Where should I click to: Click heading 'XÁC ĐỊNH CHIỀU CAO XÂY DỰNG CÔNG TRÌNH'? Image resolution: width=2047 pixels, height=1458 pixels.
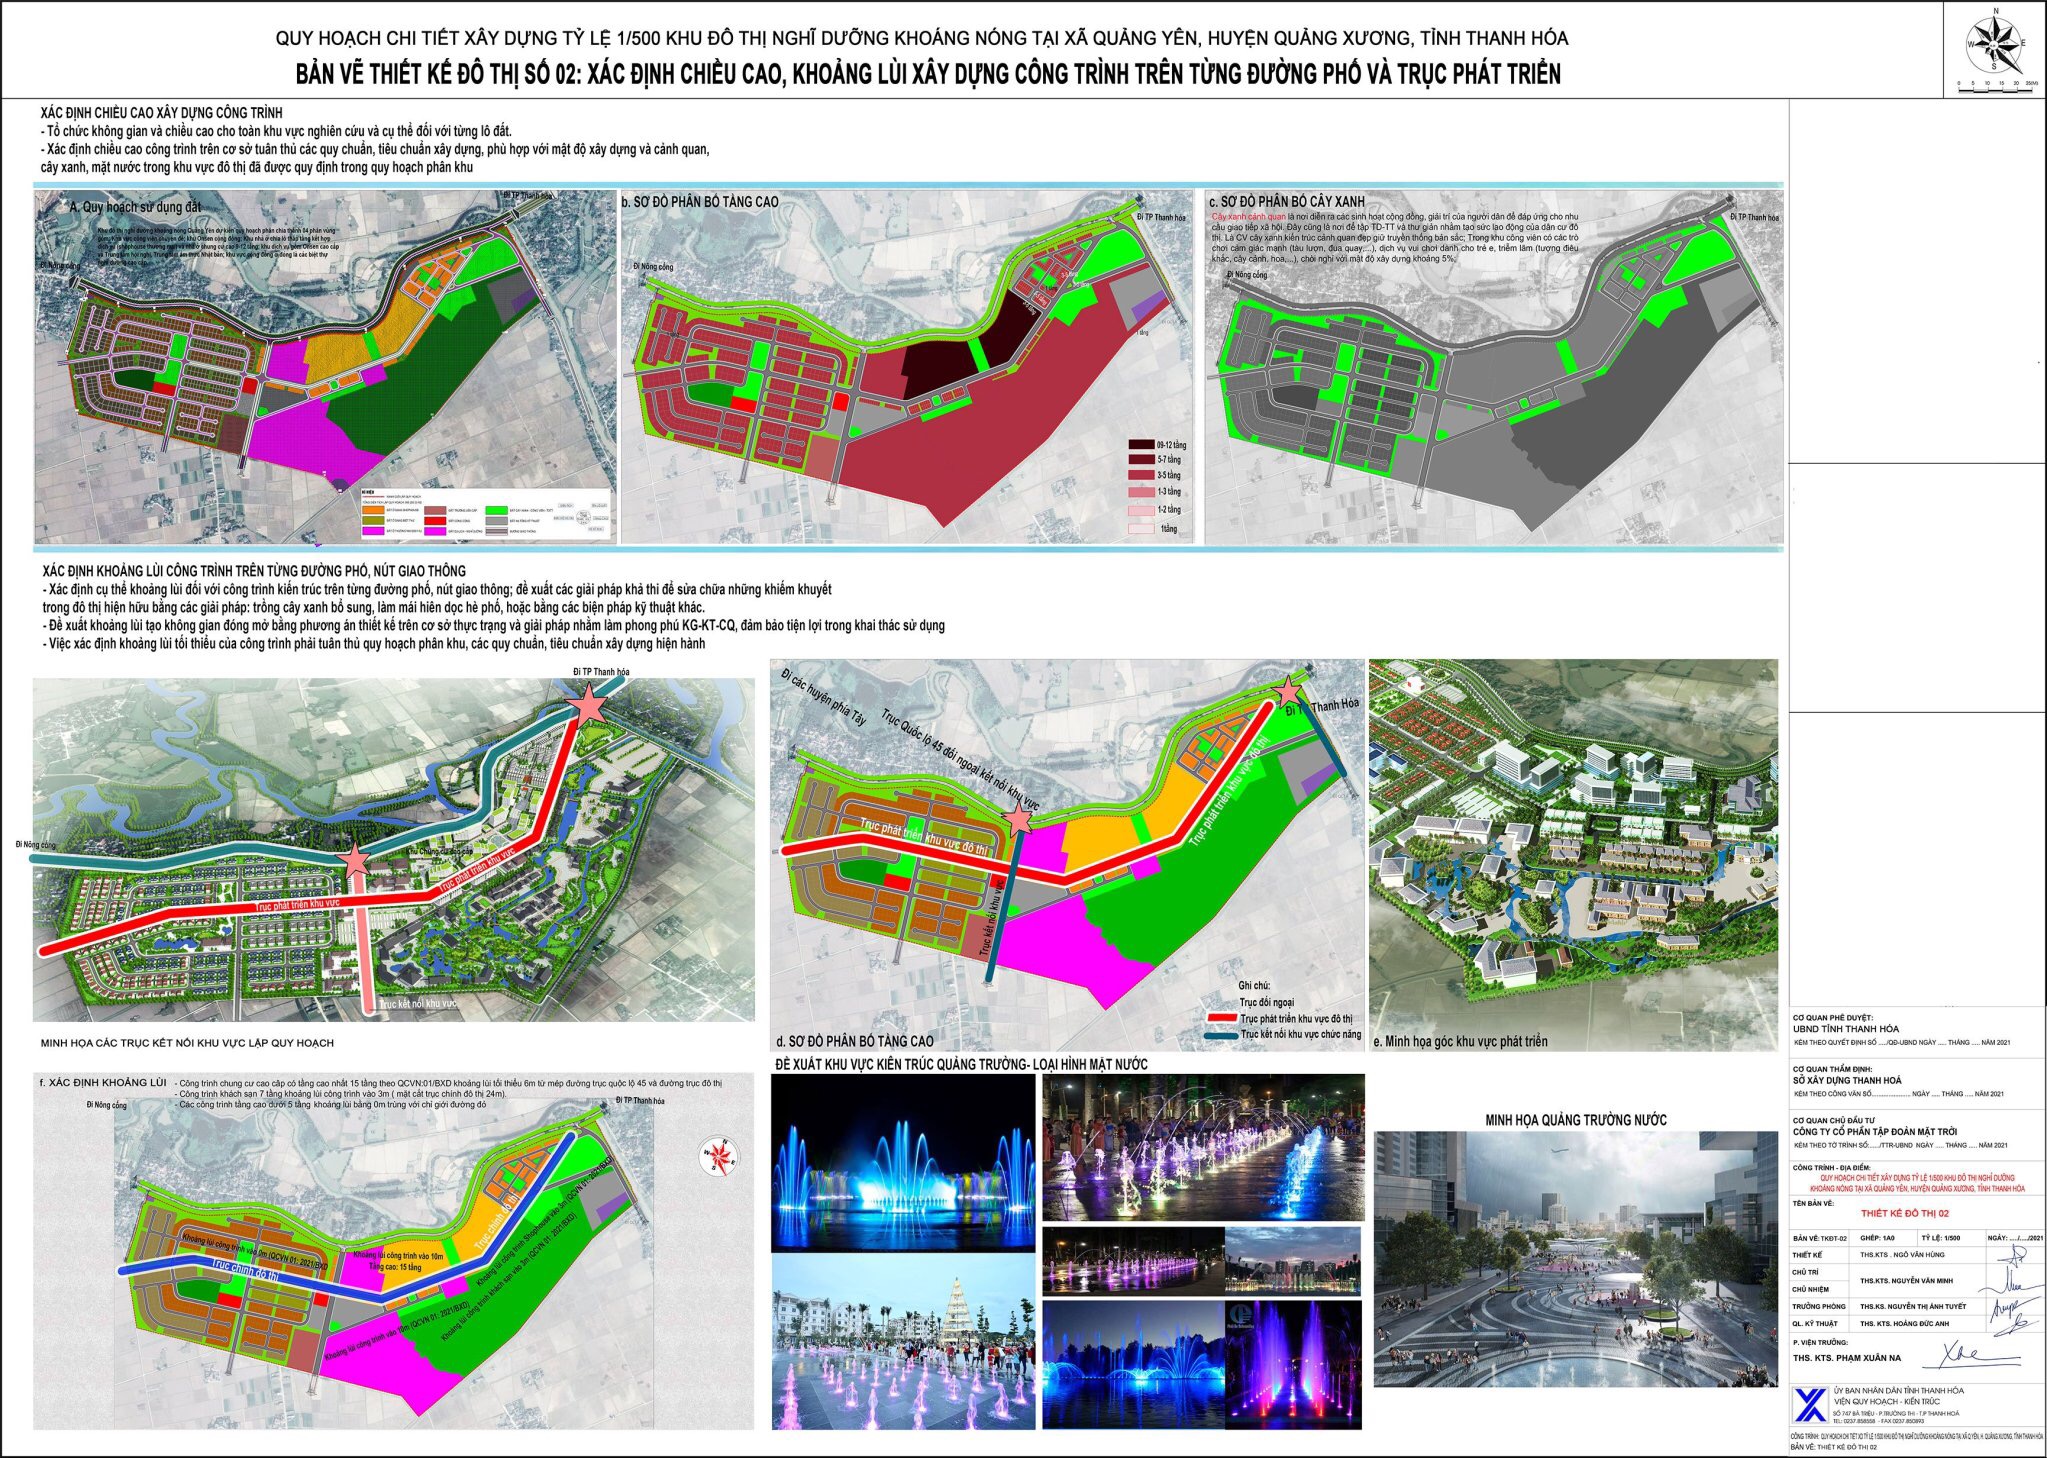click(x=162, y=113)
